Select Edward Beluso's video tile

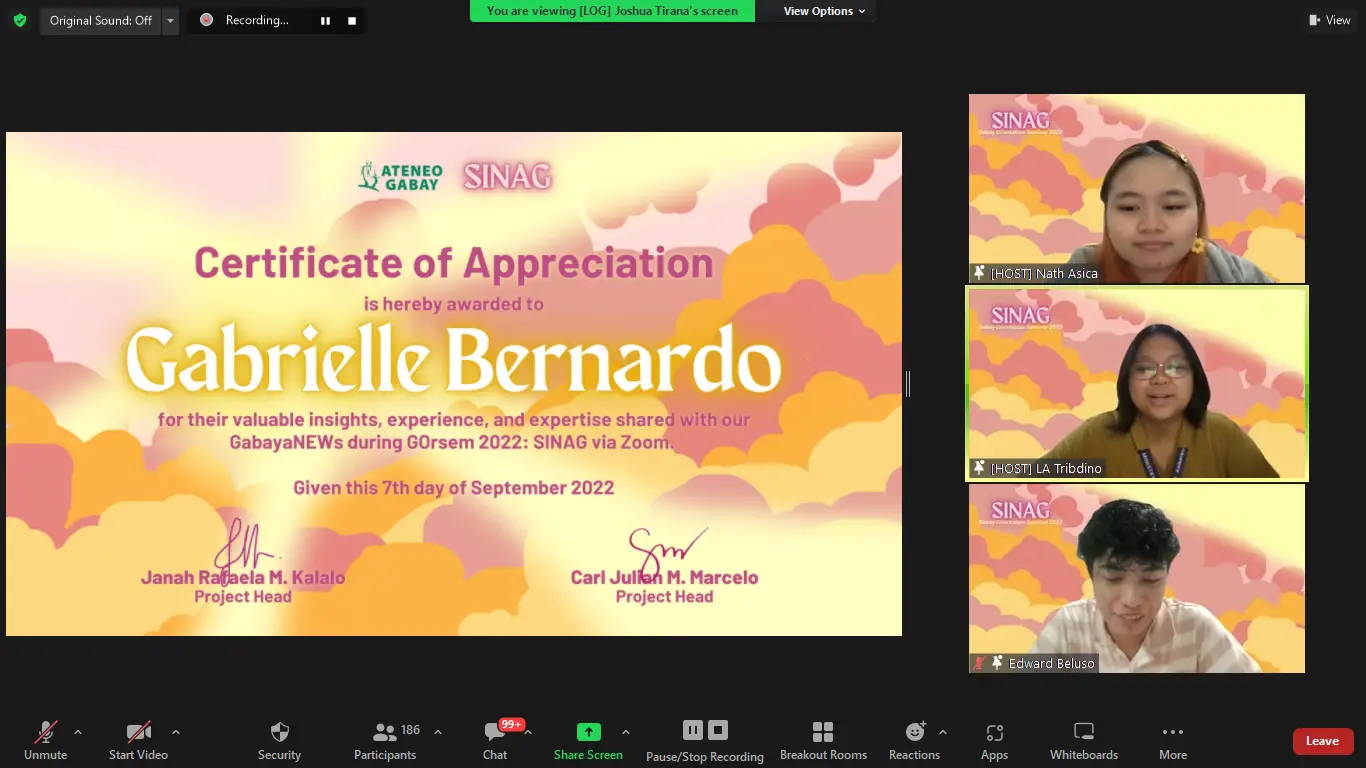click(x=1137, y=579)
